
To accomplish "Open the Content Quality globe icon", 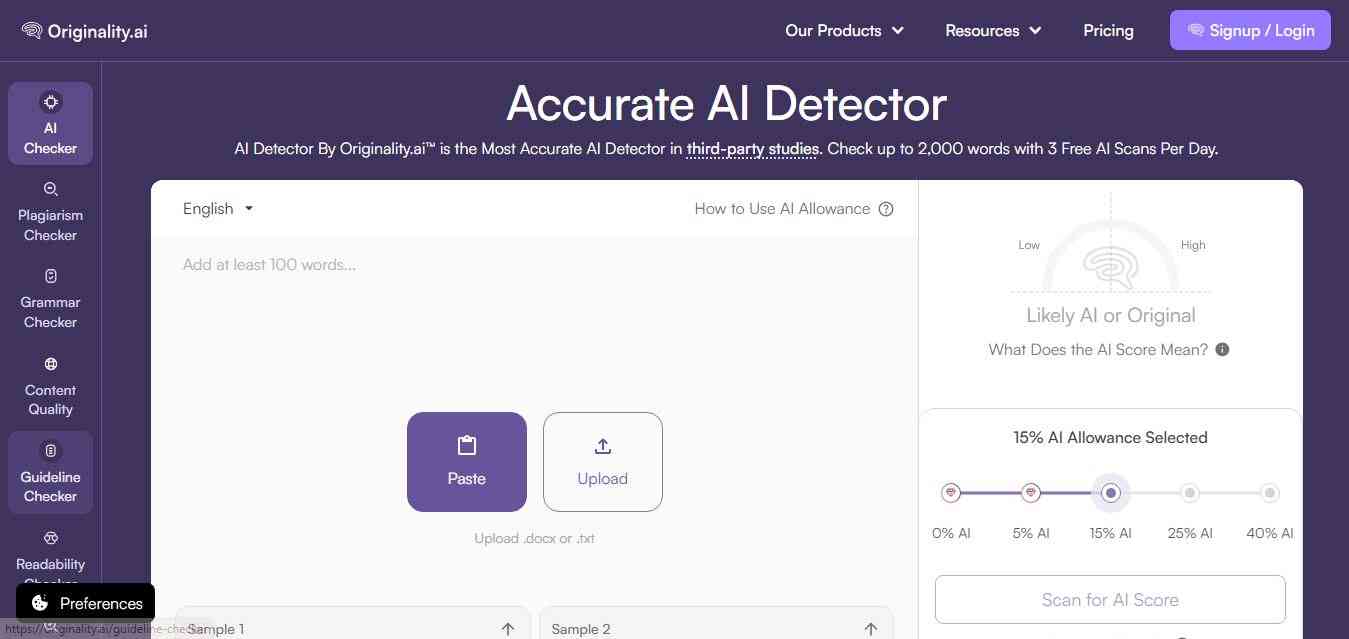I will [51, 364].
